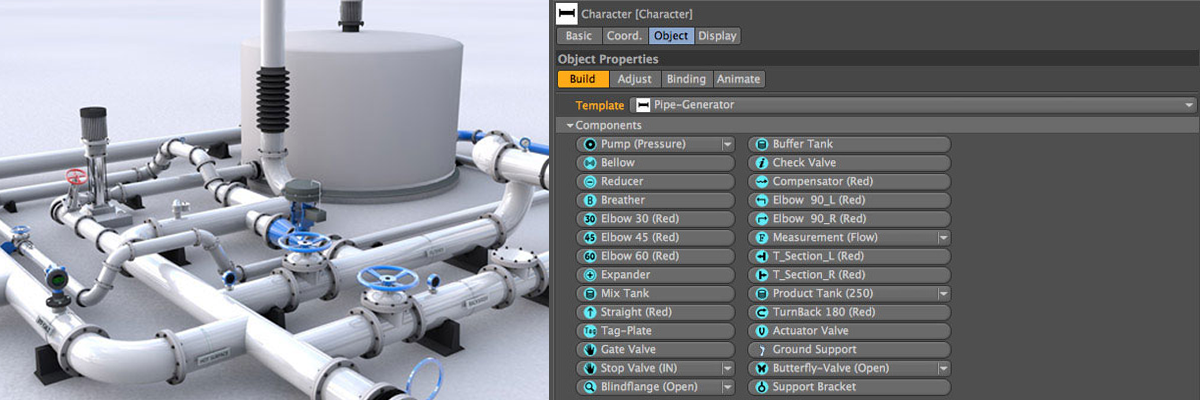Click the Elbow 45 (Red) icon
The image size is (1200, 400).
tap(590, 238)
